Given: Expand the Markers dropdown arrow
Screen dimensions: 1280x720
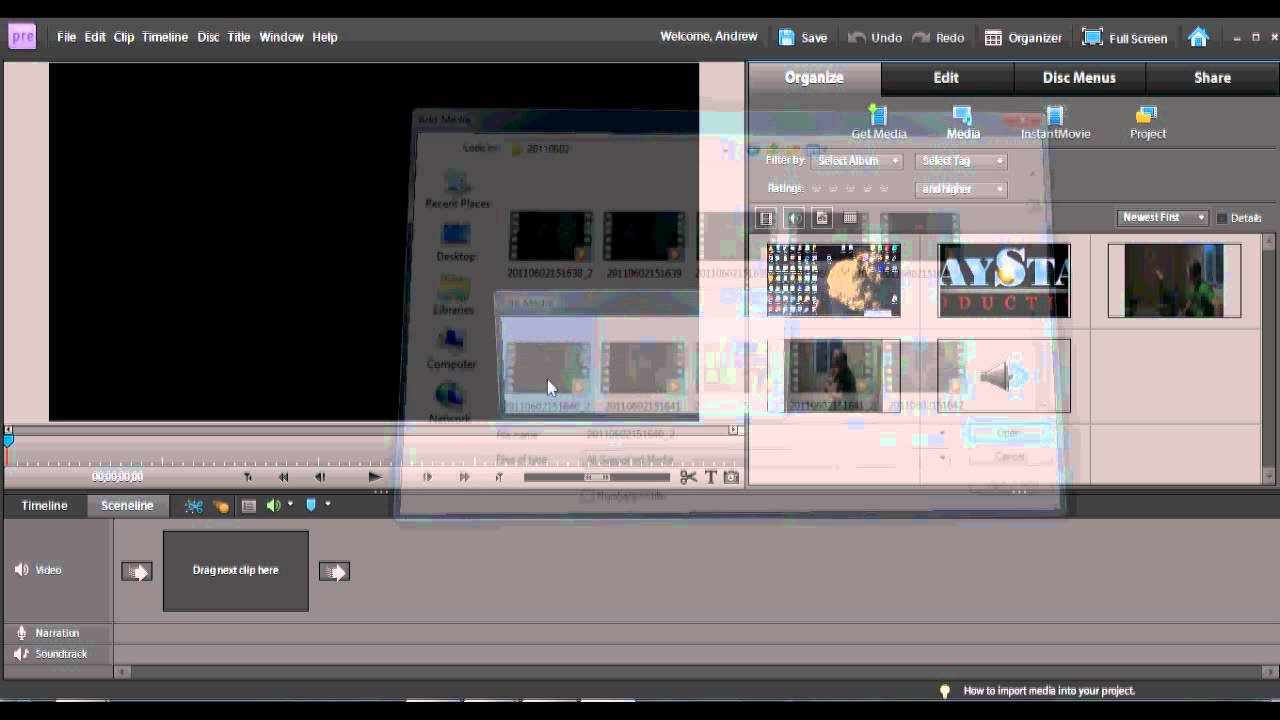Looking at the screenshot, I should tap(327, 505).
